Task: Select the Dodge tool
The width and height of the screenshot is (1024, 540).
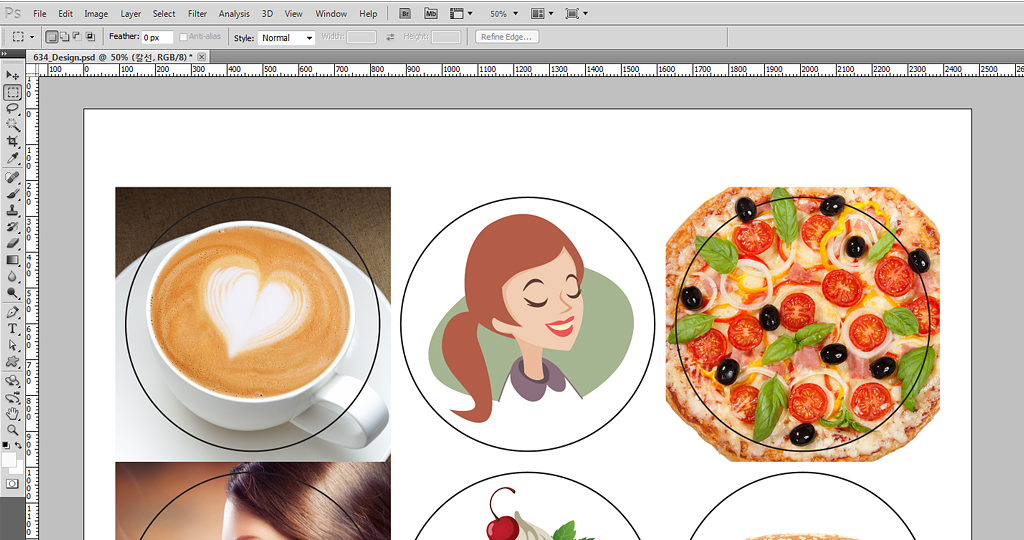Action: (x=12, y=293)
